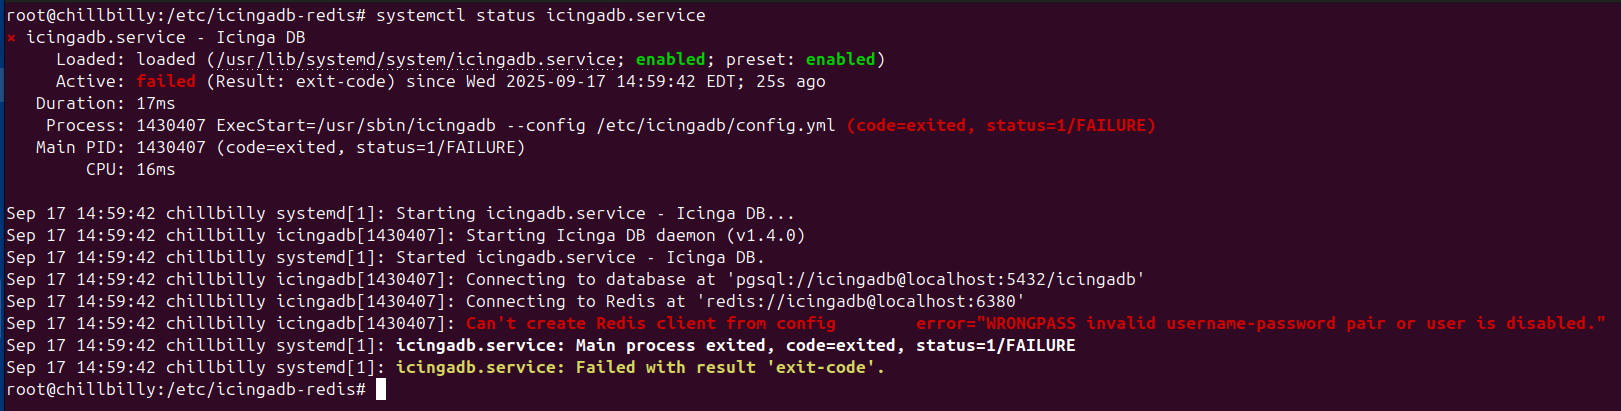Click the red failed word on Active line
Image resolution: width=1621 pixels, height=411 pixels.
pyautogui.click(x=166, y=82)
